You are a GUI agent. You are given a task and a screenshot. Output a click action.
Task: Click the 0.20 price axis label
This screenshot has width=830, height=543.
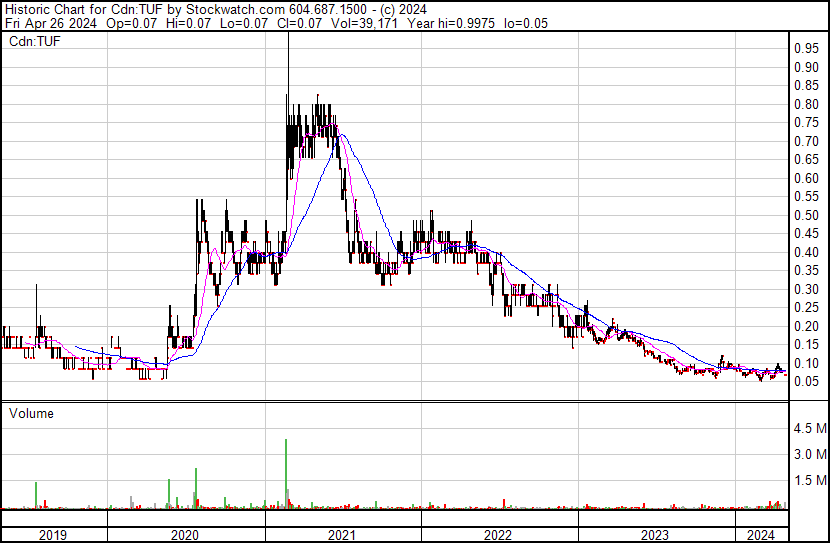tap(806, 327)
